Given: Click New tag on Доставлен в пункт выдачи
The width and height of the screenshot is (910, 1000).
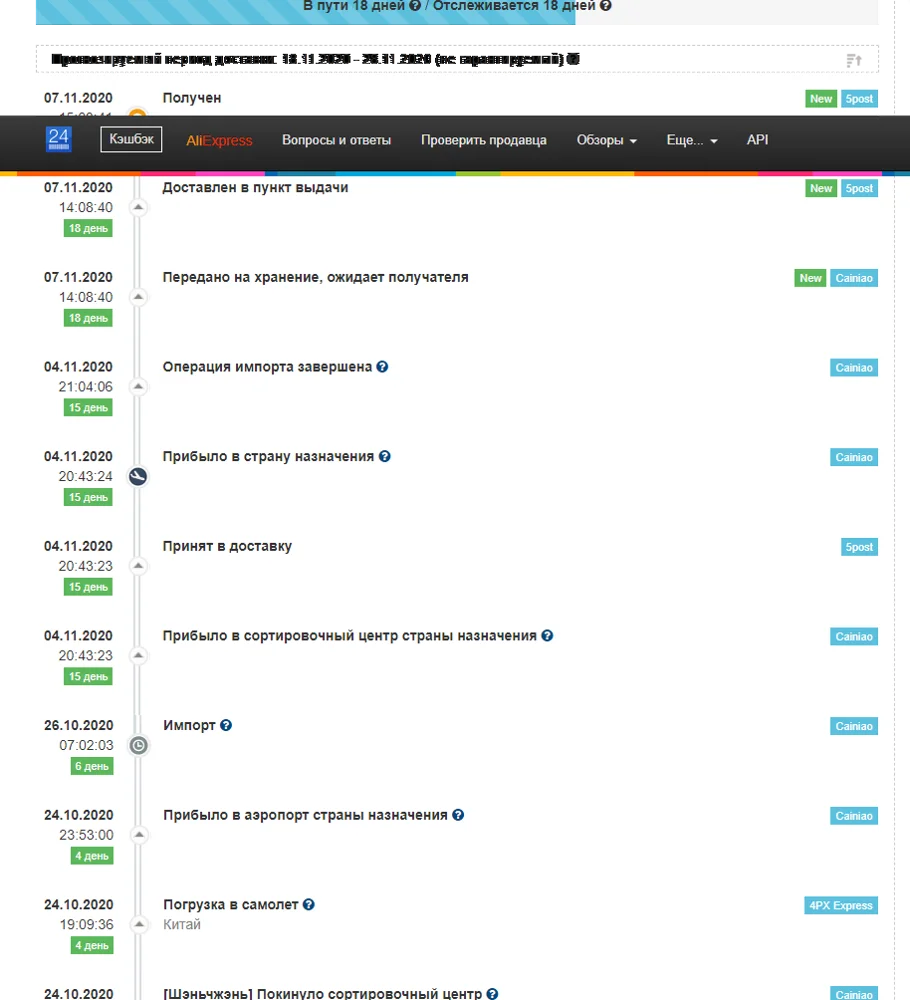Looking at the screenshot, I should pos(821,188).
